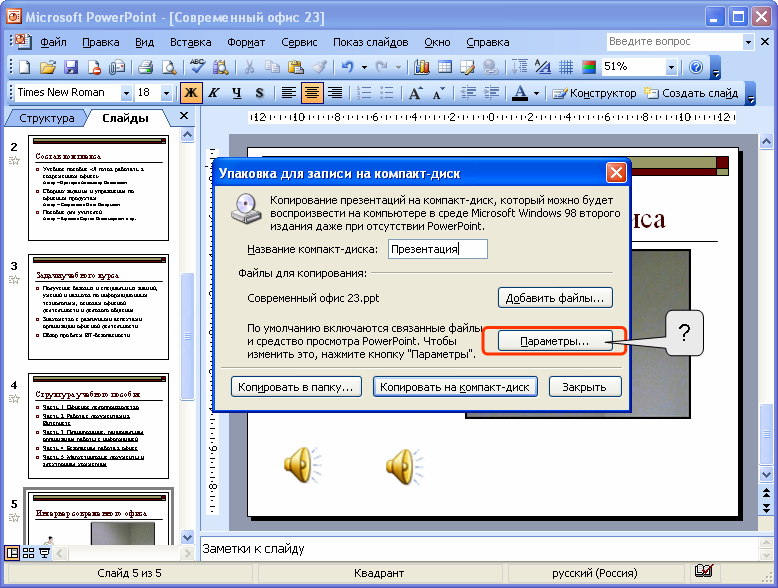
Task: Switch to the Структура tab
Action: pos(47,118)
